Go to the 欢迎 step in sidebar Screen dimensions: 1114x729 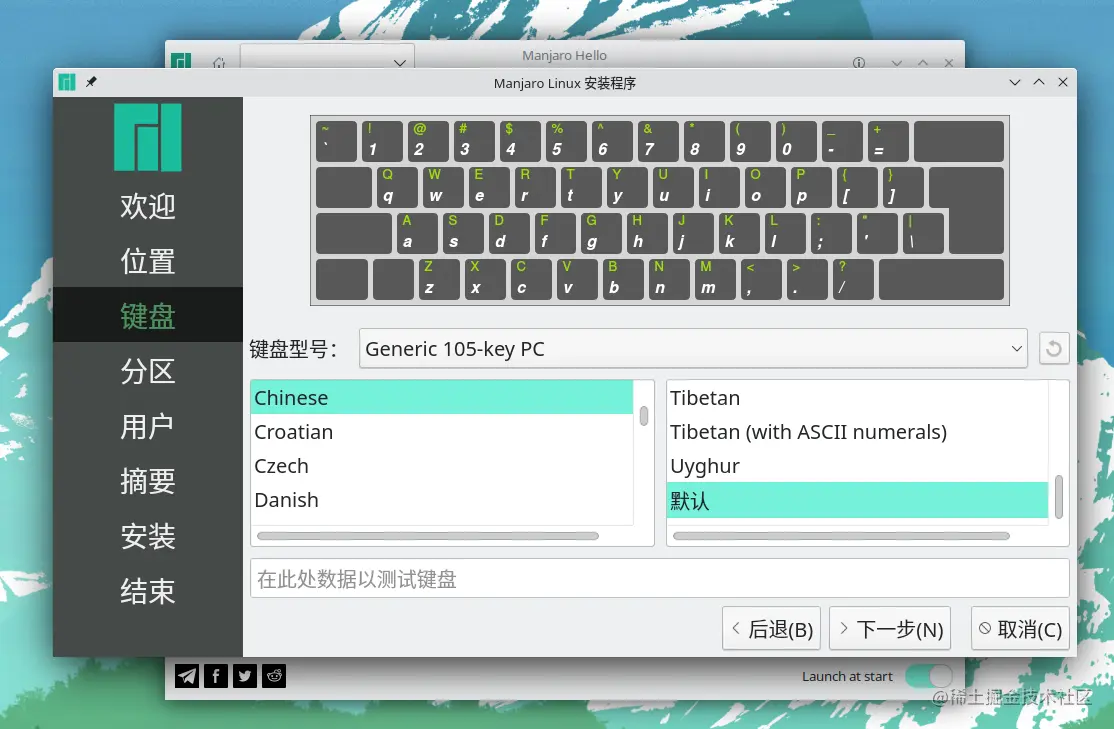148,206
